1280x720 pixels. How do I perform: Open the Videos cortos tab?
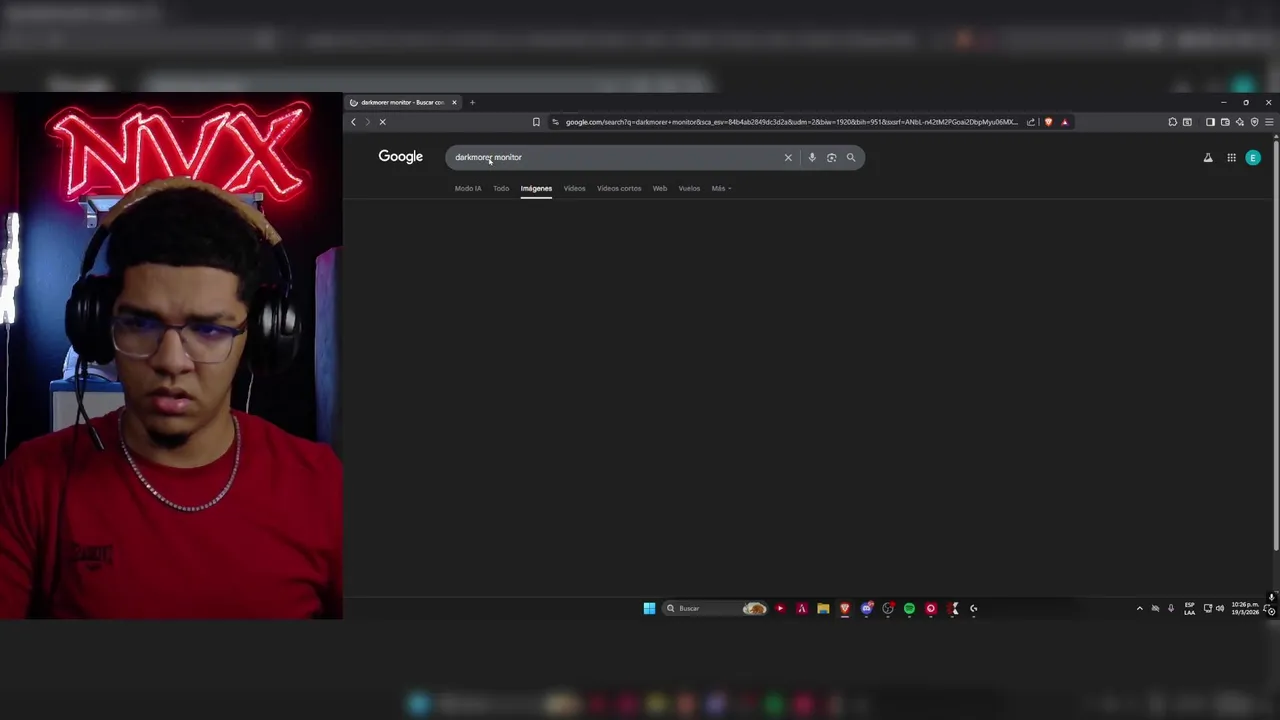point(619,188)
